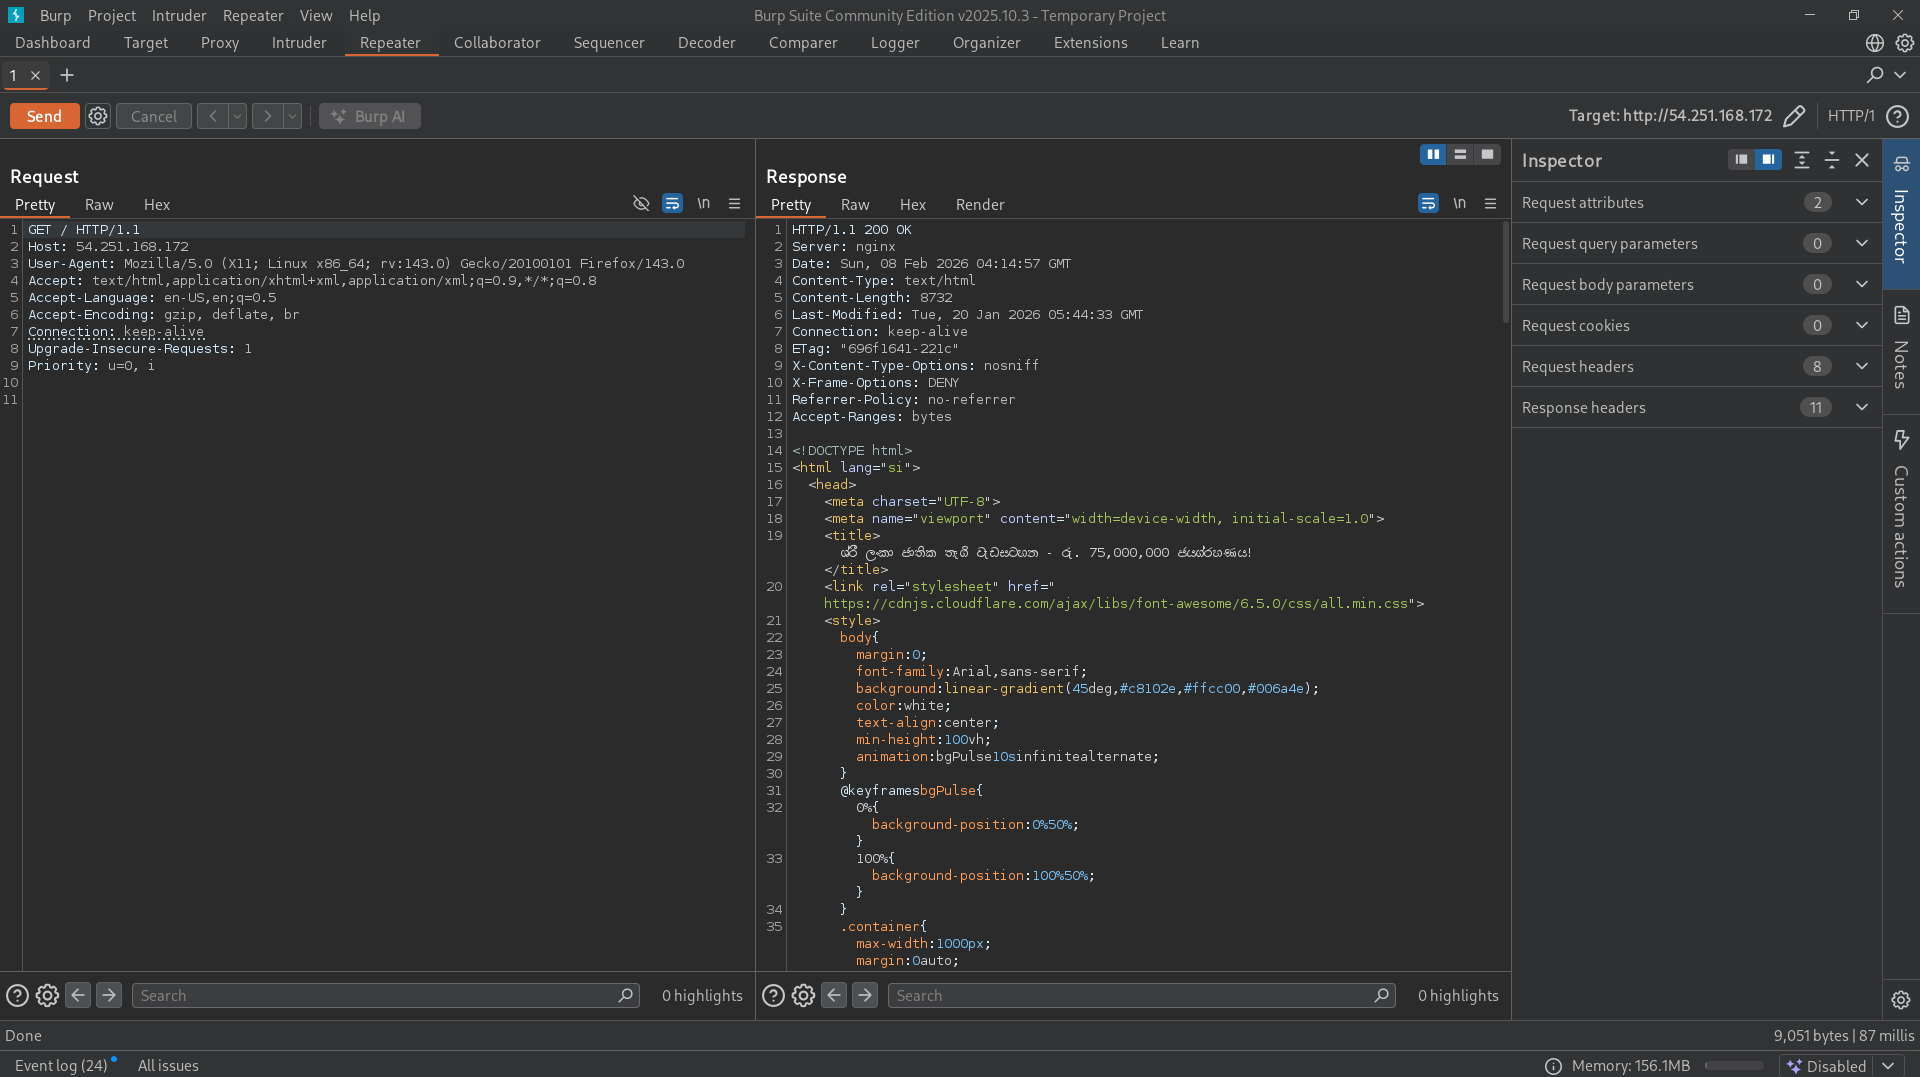Click the globe icon in top bar
This screenshot has width=1920, height=1077.
coord(1874,43)
